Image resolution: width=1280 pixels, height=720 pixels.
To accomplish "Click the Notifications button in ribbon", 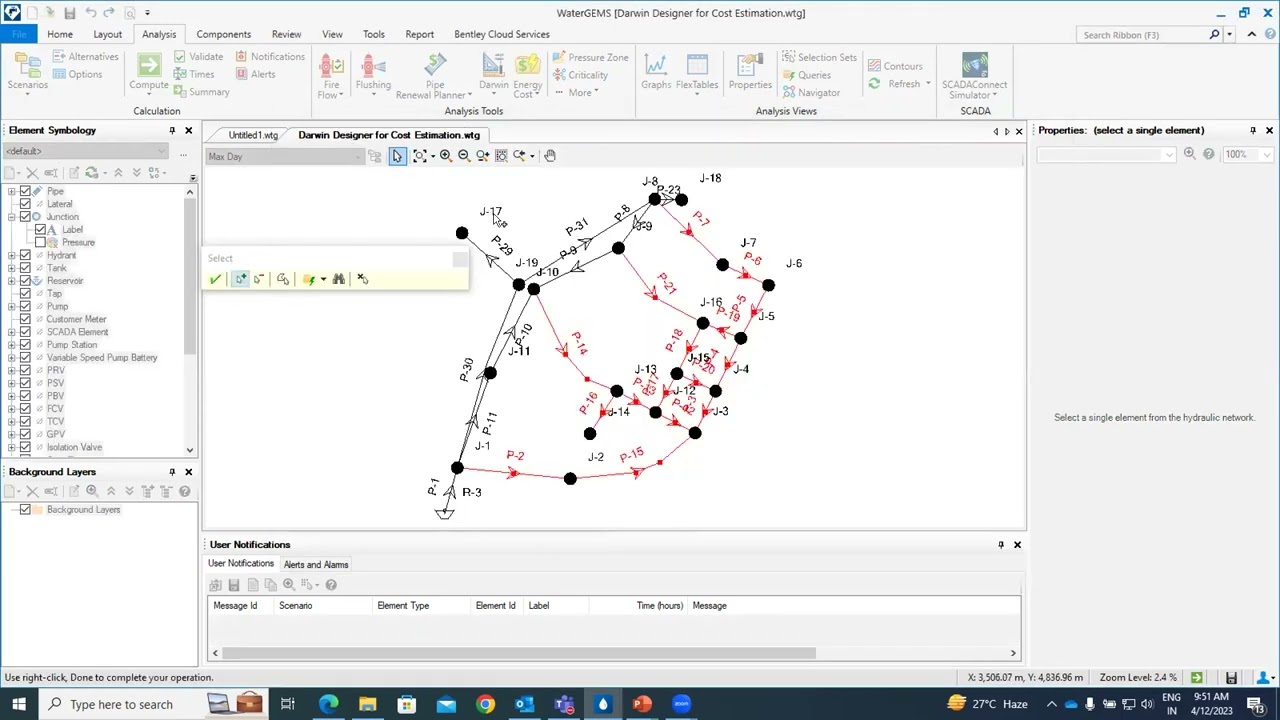I will pyautogui.click(x=270, y=57).
